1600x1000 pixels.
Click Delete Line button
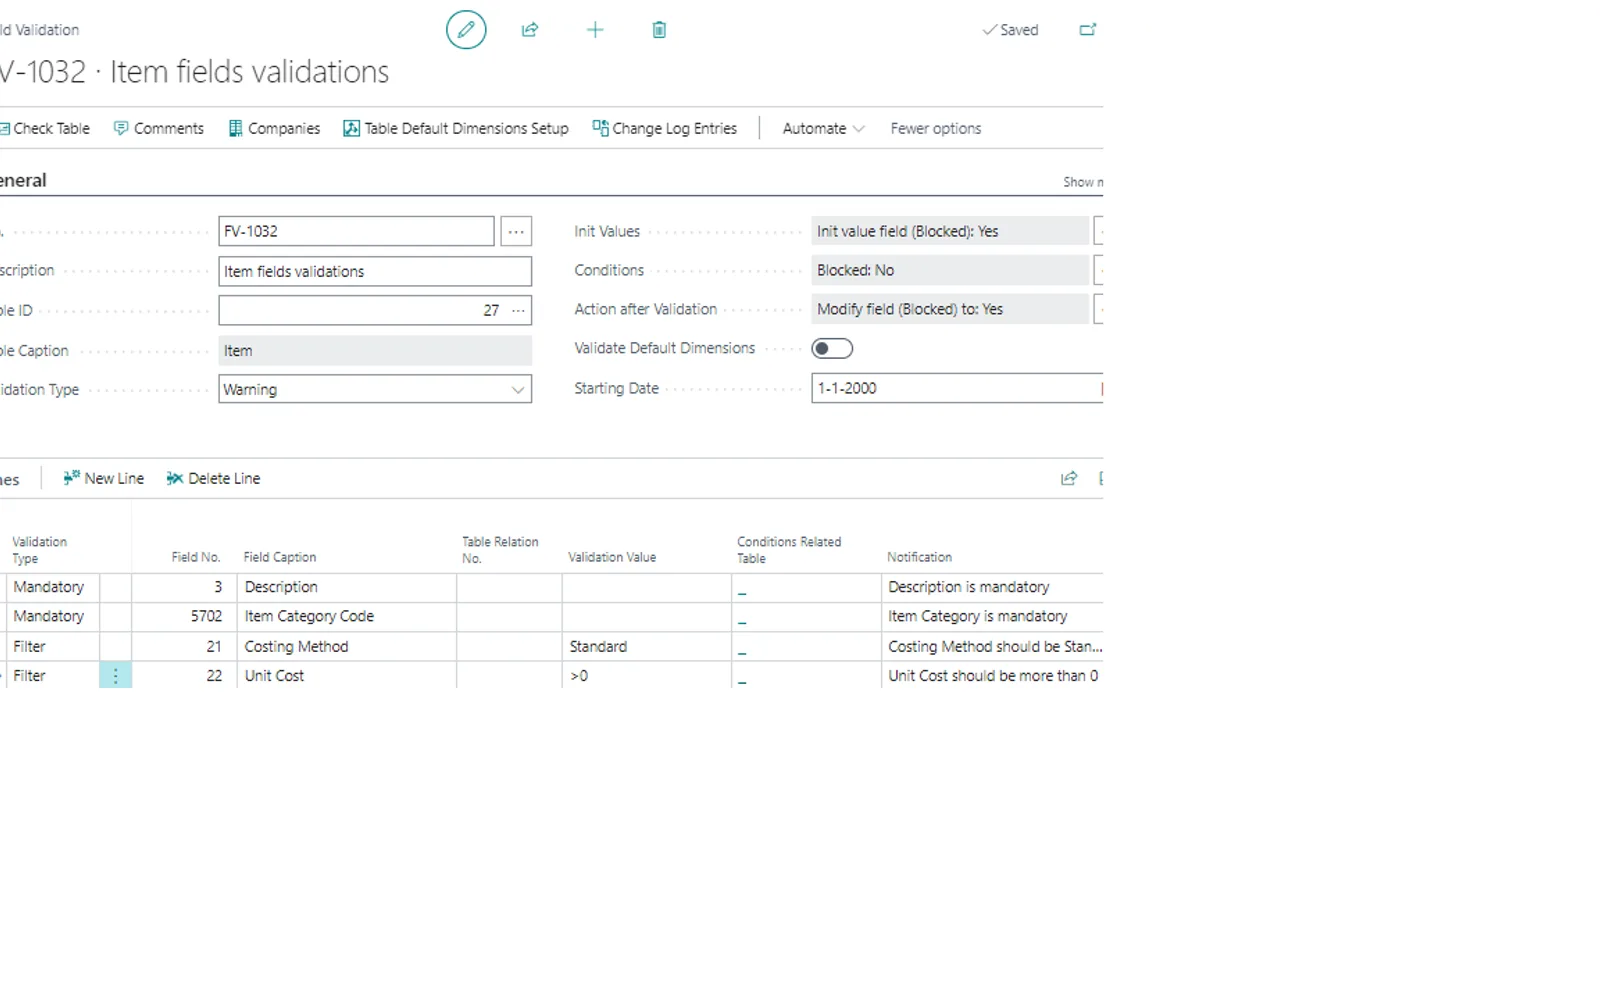click(x=213, y=478)
